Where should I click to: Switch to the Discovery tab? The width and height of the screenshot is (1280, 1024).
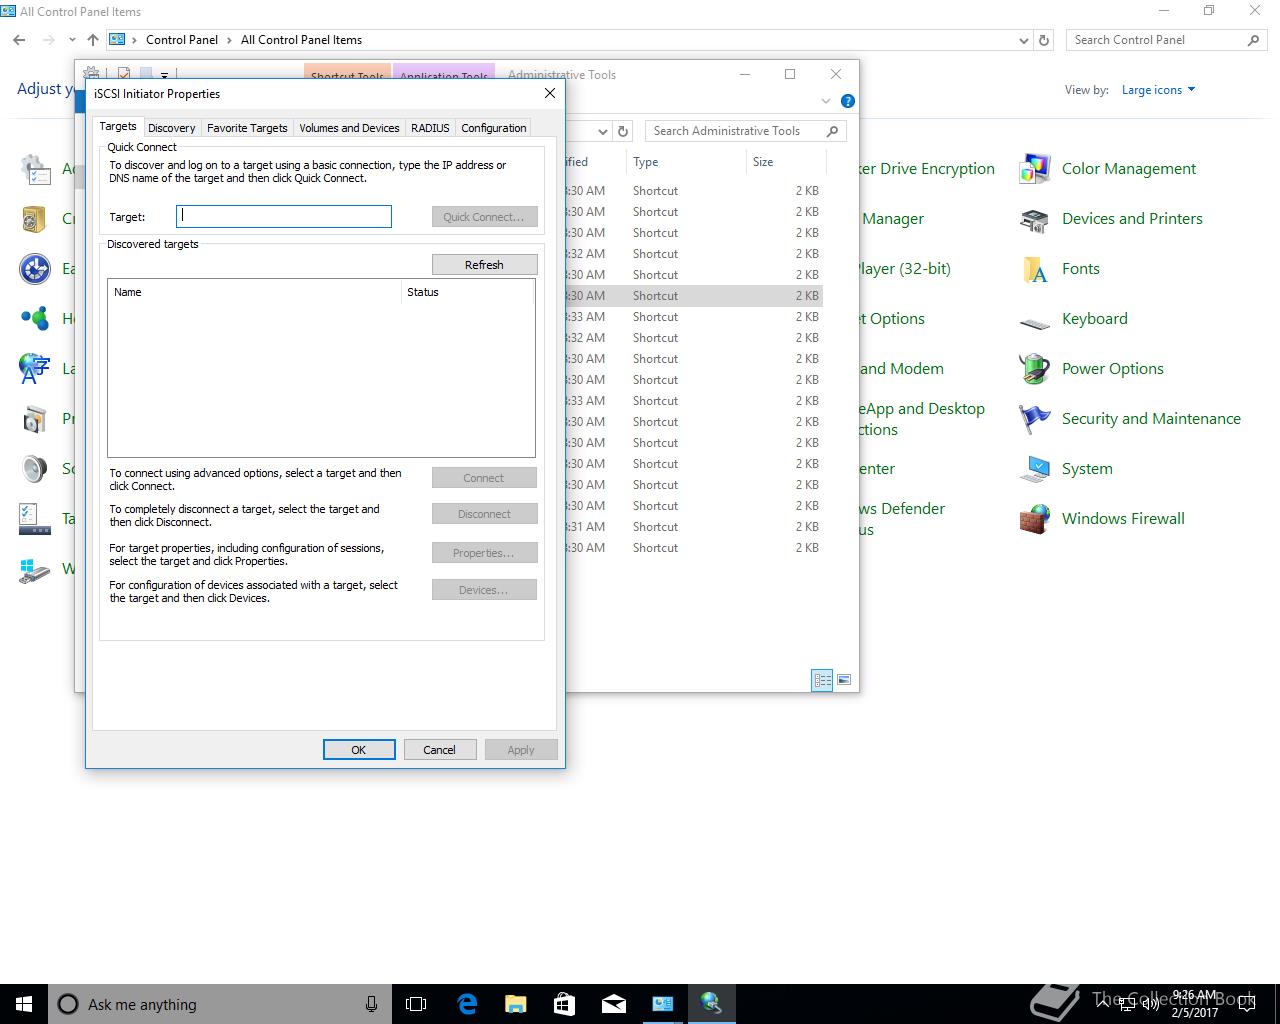coord(171,128)
